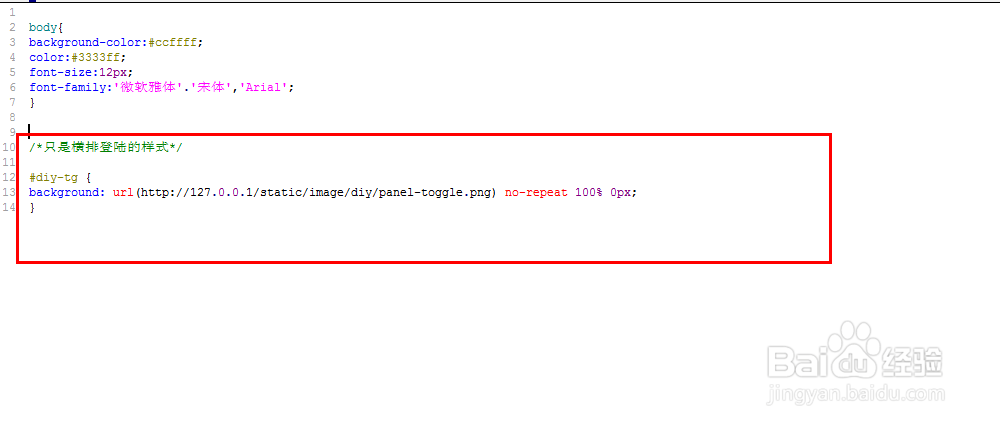Click the 'background:' property on line 13

67,192
